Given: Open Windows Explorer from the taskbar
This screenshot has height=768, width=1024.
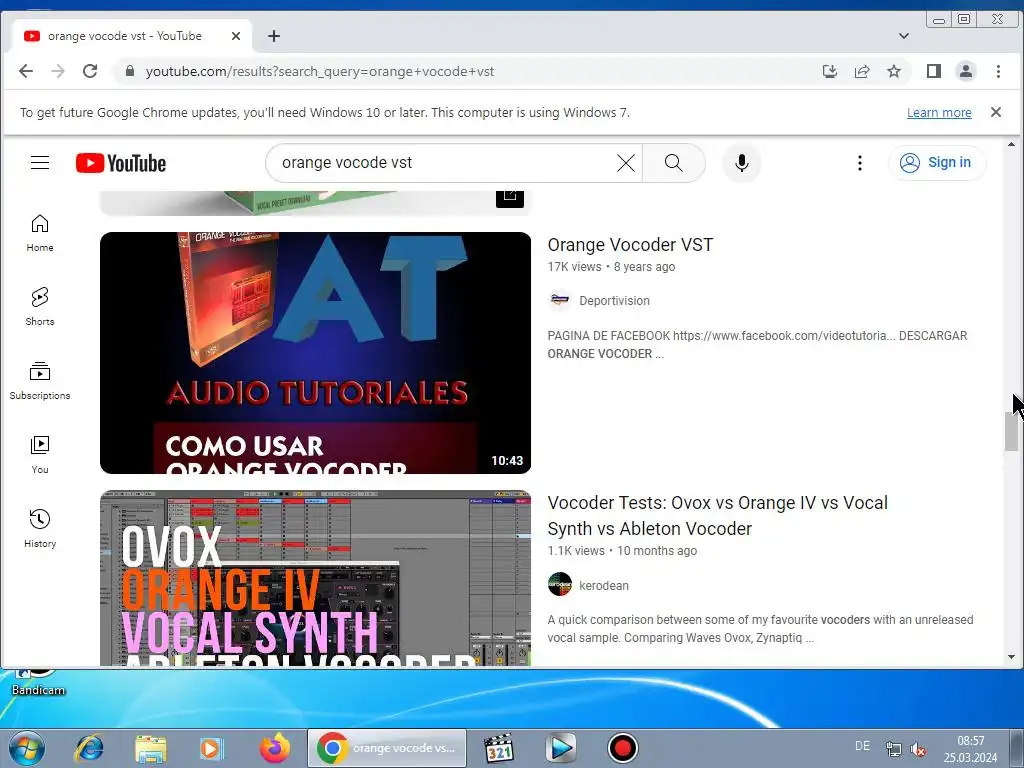Looking at the screenshot, I should pyautogui.click(x=150, y=748).
